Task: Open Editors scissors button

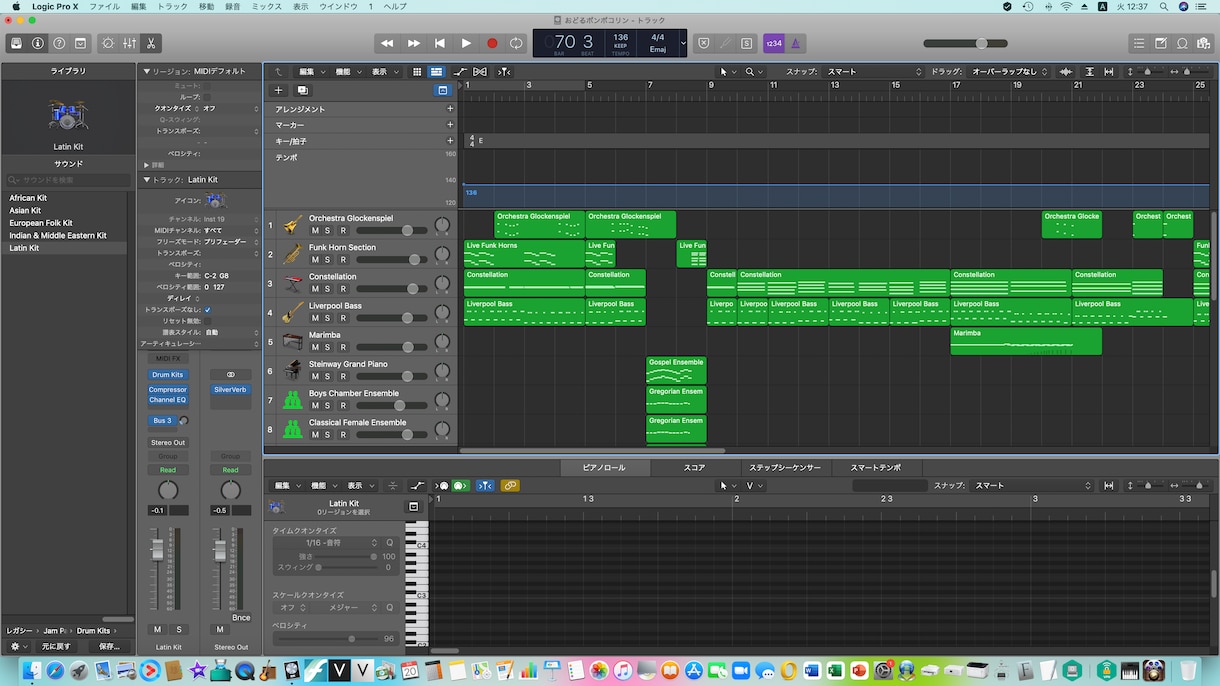Action: 150,43
